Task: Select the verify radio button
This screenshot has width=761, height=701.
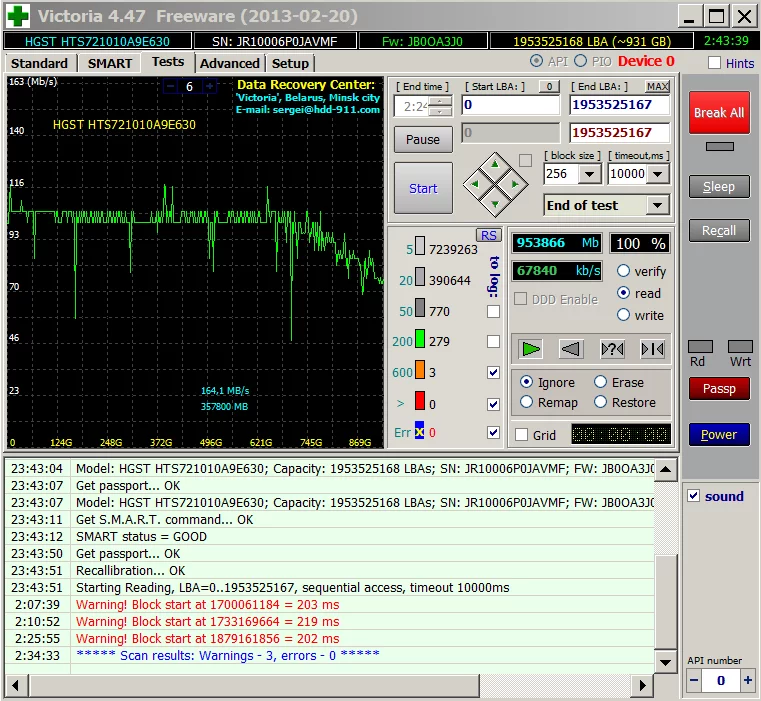Action: click(623, 271)
